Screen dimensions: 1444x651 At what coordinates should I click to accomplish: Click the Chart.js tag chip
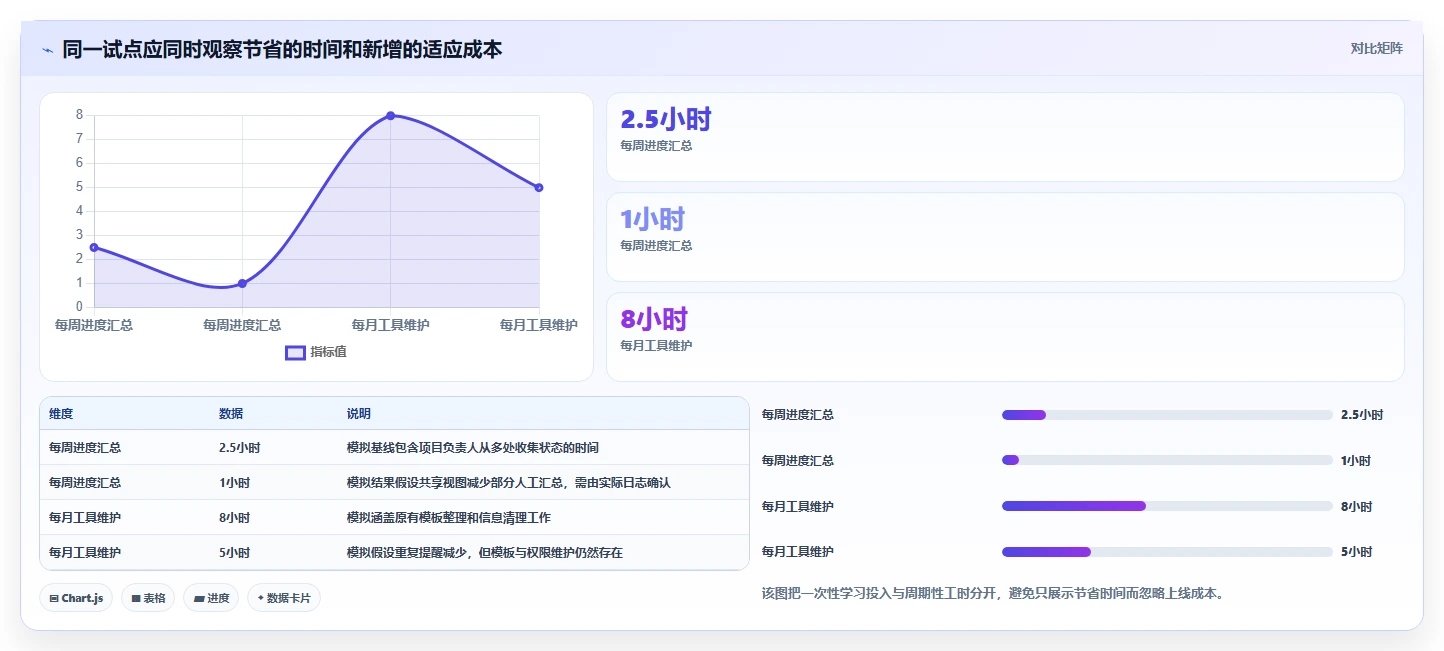coord(77,598)
